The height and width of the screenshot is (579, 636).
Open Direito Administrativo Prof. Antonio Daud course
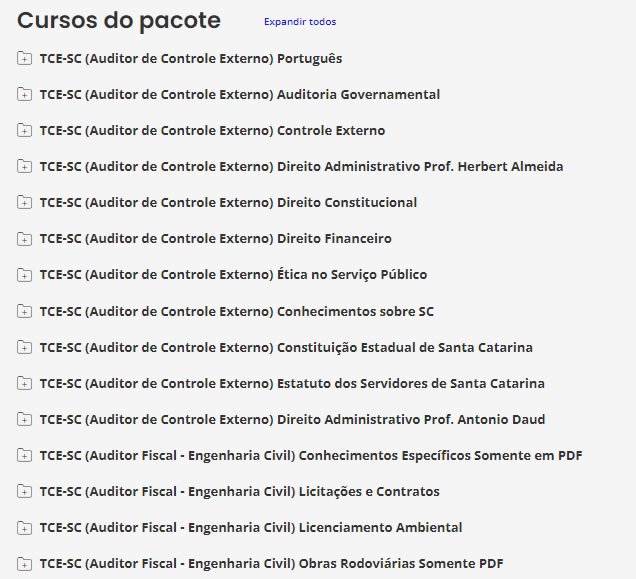(292, 419)
